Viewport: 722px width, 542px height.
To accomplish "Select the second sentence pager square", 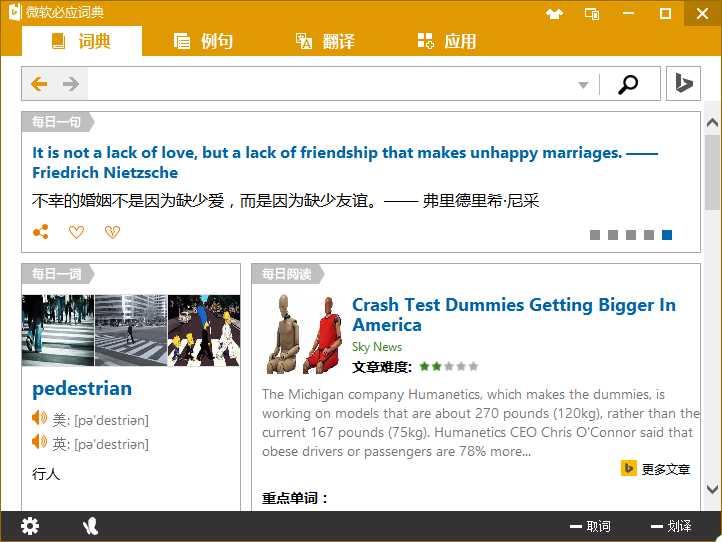I will pyautogui.click(x=613, y=235).
